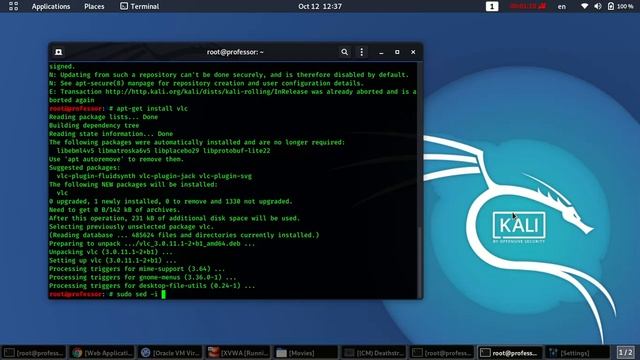640x360 pixels.
Task: Open the Terminal app menu in top bar
Action: [140, 7]
